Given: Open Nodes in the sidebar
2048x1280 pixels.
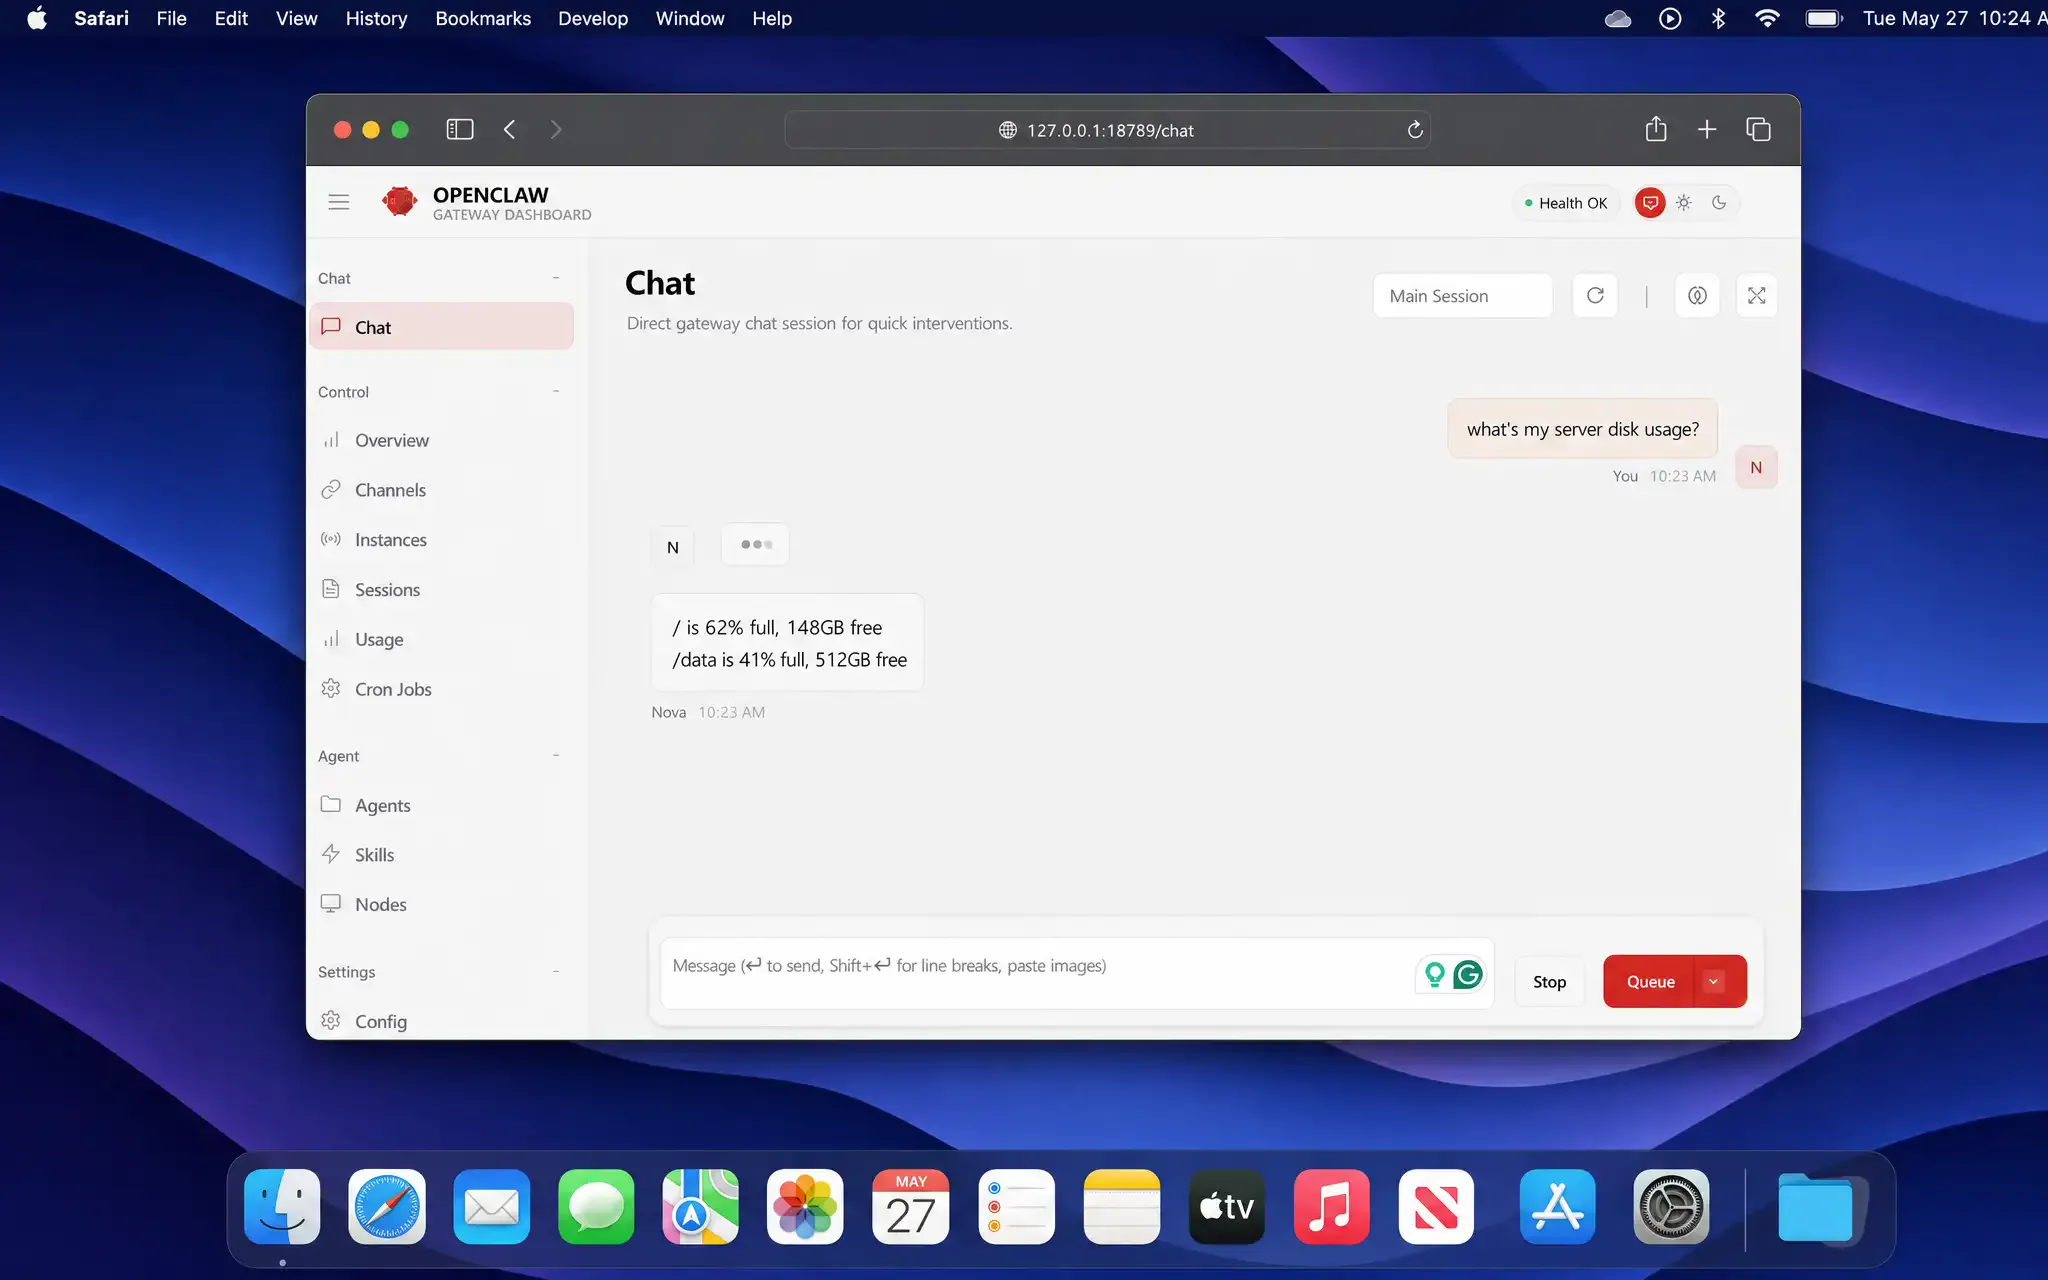Looking at the screenshot, I should [x=441, y=904].
